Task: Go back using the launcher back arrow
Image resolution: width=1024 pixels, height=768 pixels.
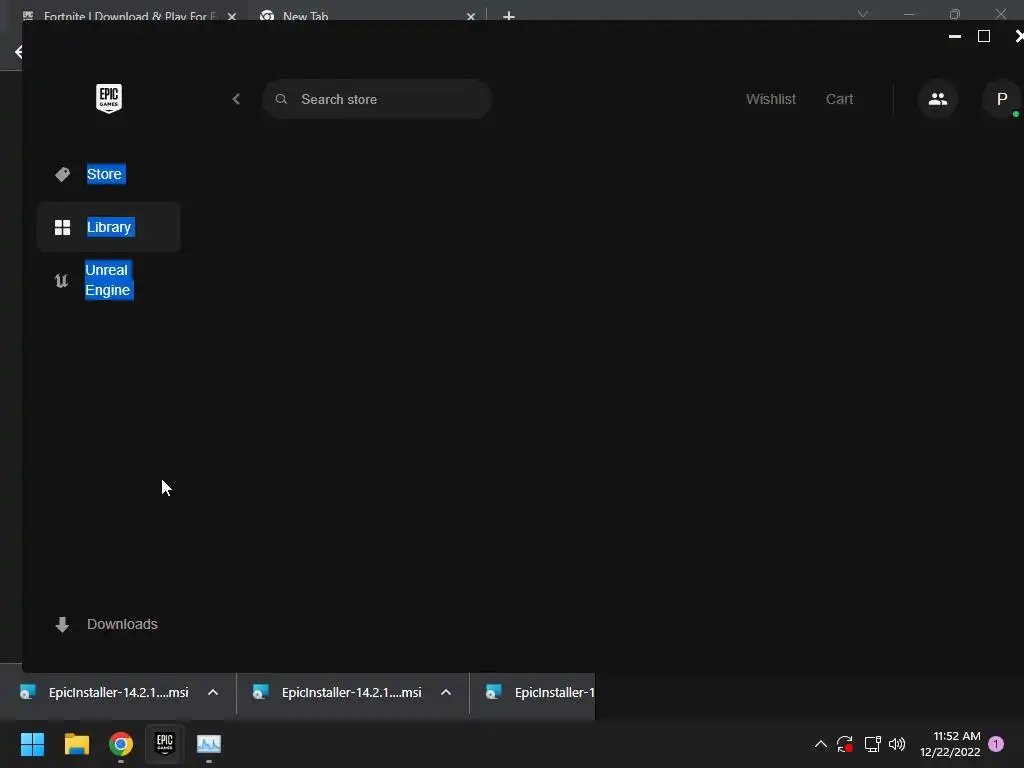Action: (236, 99)
